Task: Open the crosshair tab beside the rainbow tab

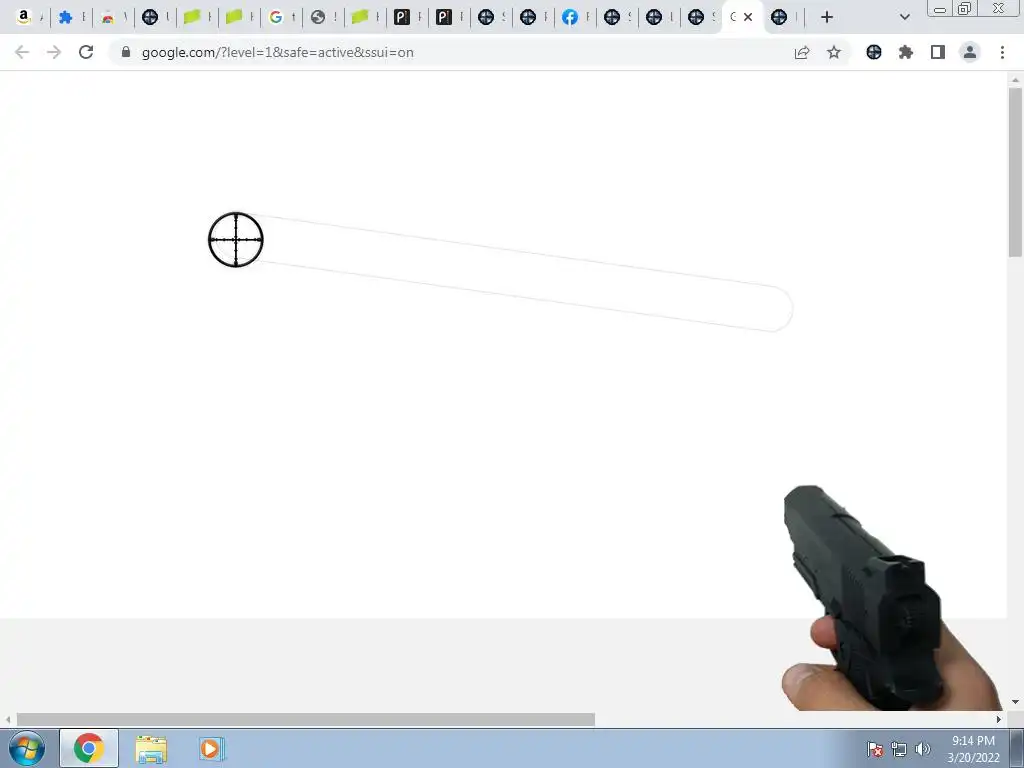Action: (150, 17)
